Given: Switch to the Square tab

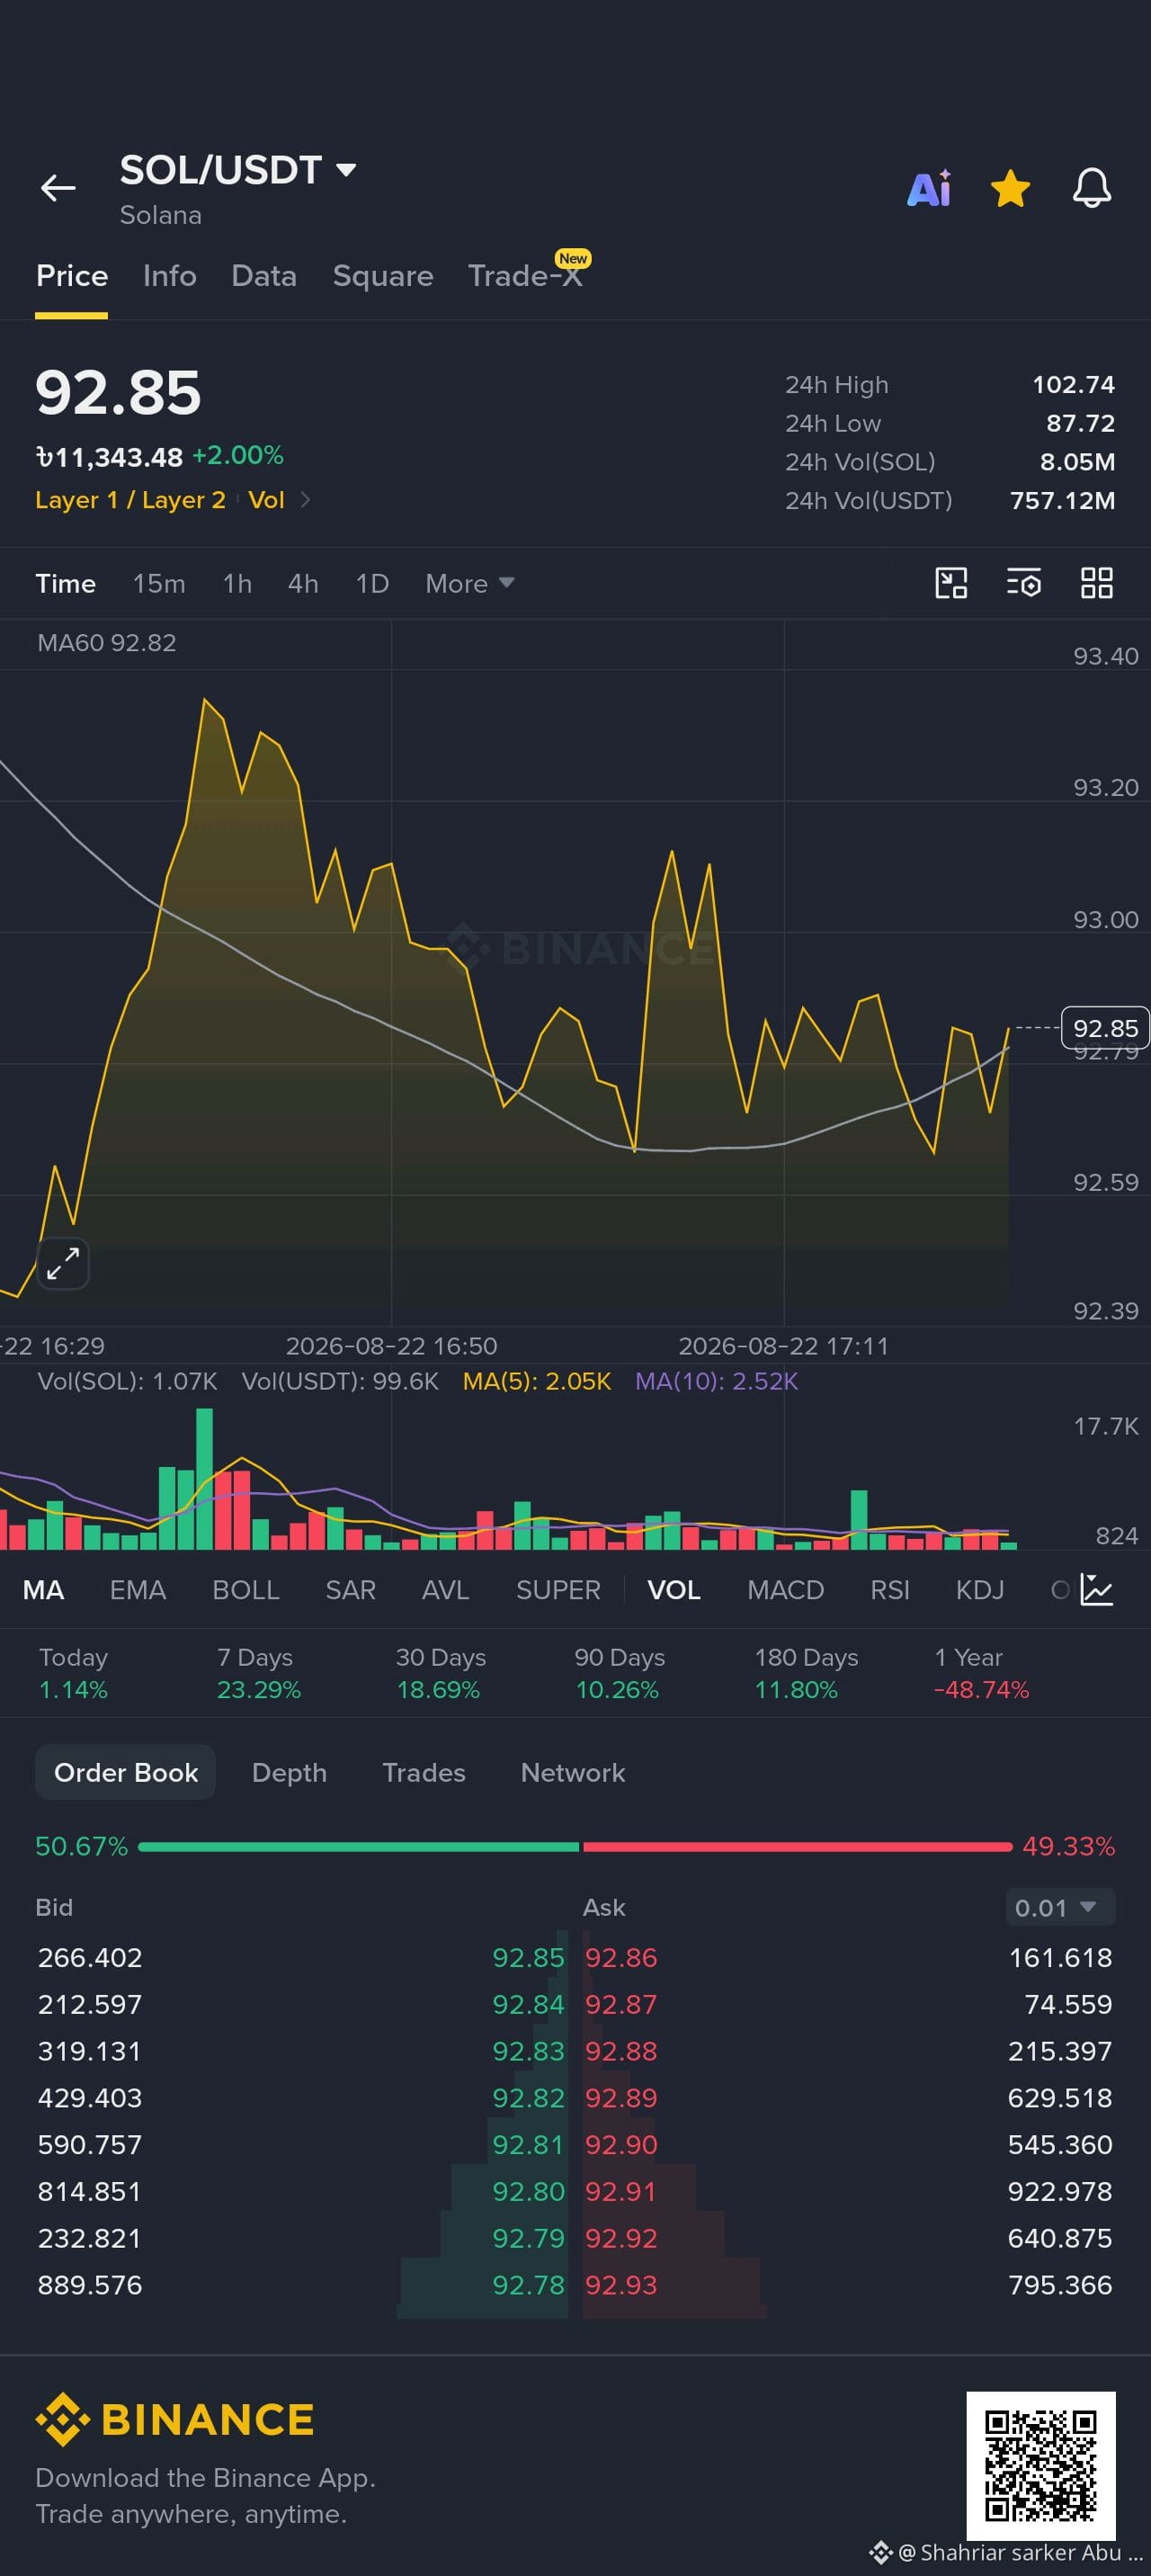Looking at the screenshot, I should click(383, 276).
